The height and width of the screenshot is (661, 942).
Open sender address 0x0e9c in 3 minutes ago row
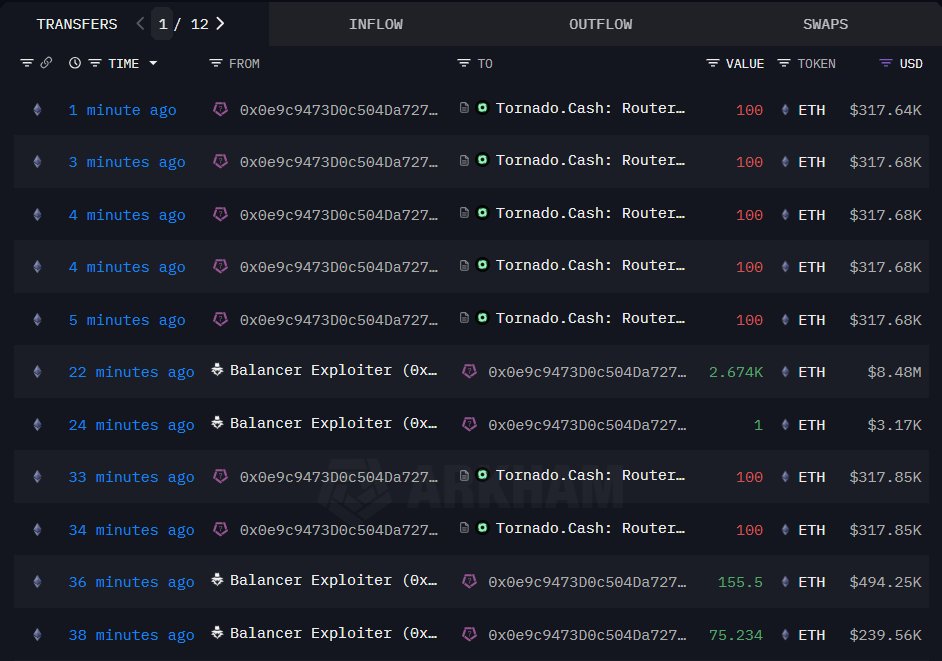(339, 162)
